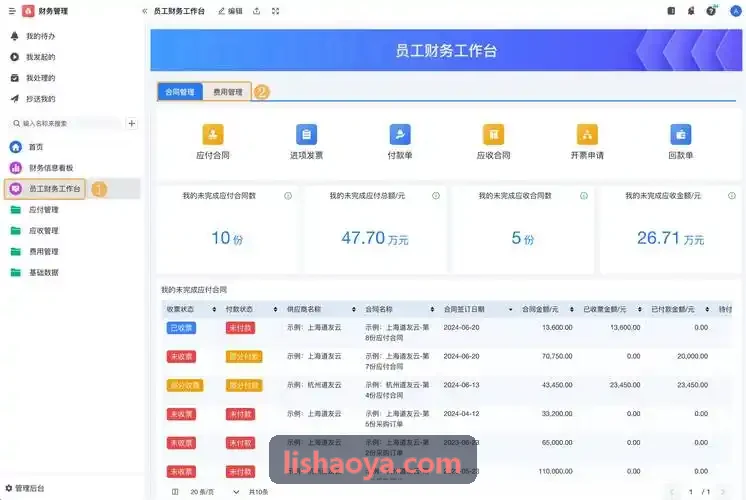Click info icon on 我的未完成应收合同数 card
The width and height of the screenshot is (746, 500).
584,196
